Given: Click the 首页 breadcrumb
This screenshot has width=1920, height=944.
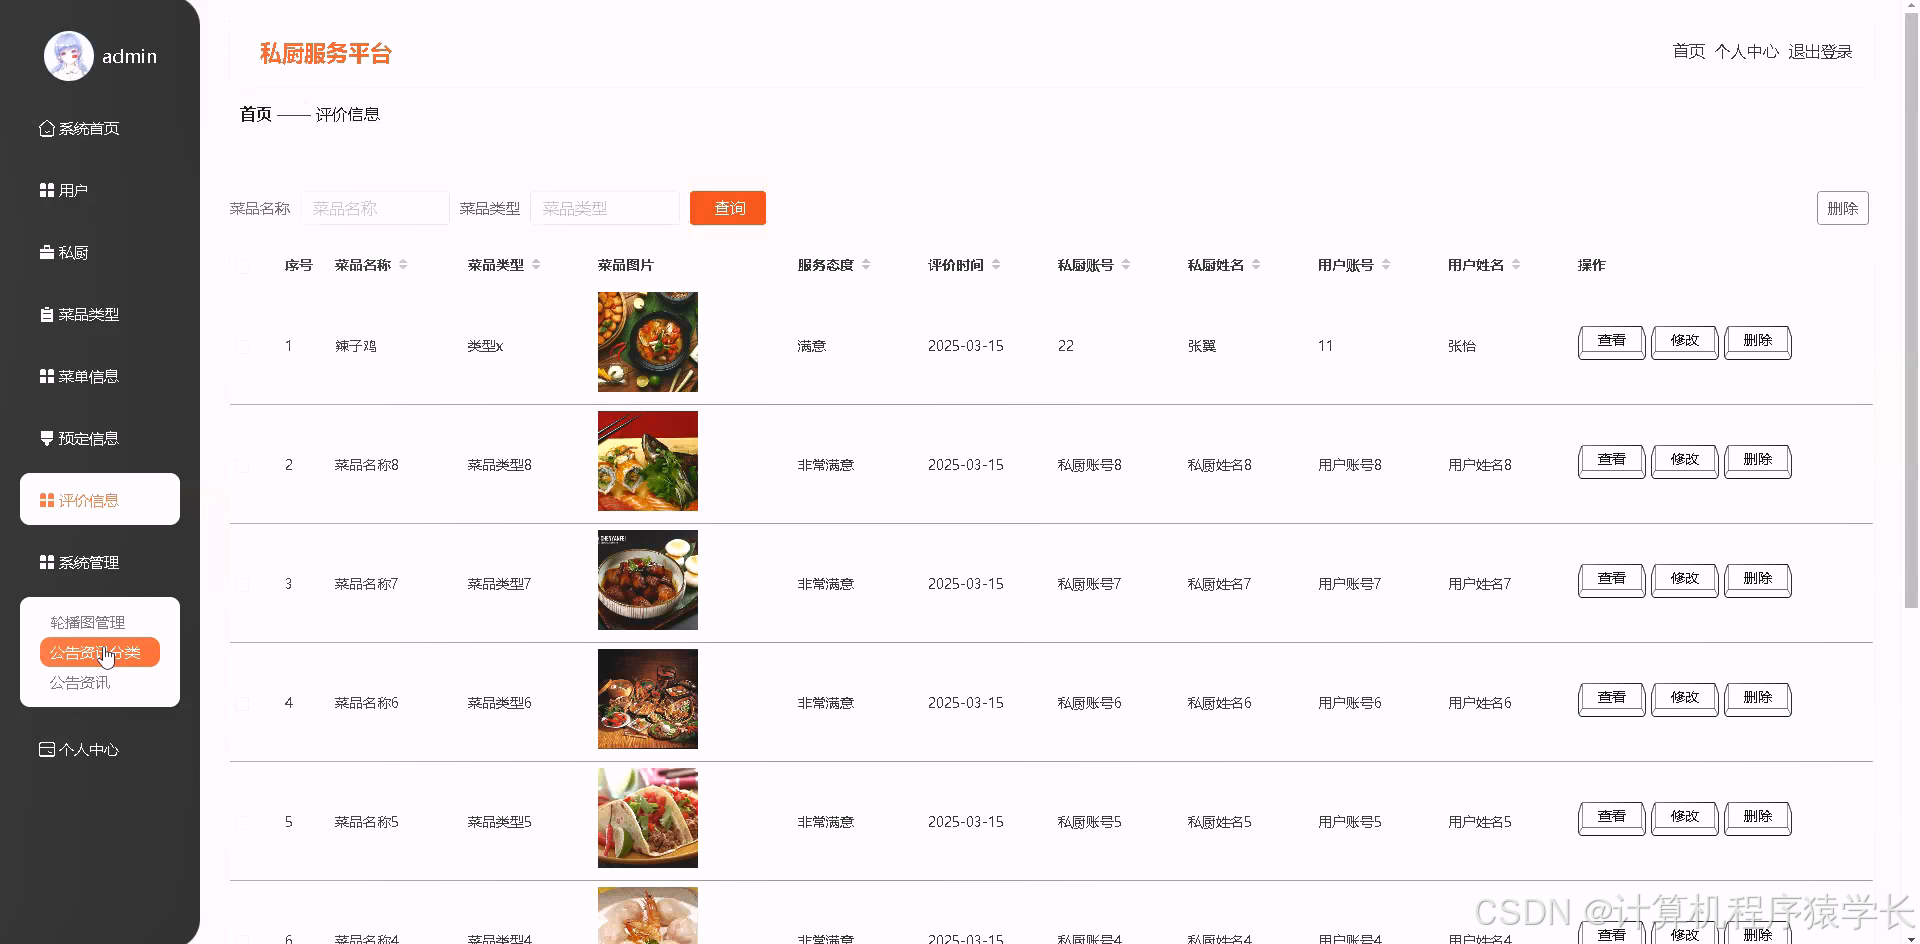Looking at the screenshot, I should tap(256, 114).
